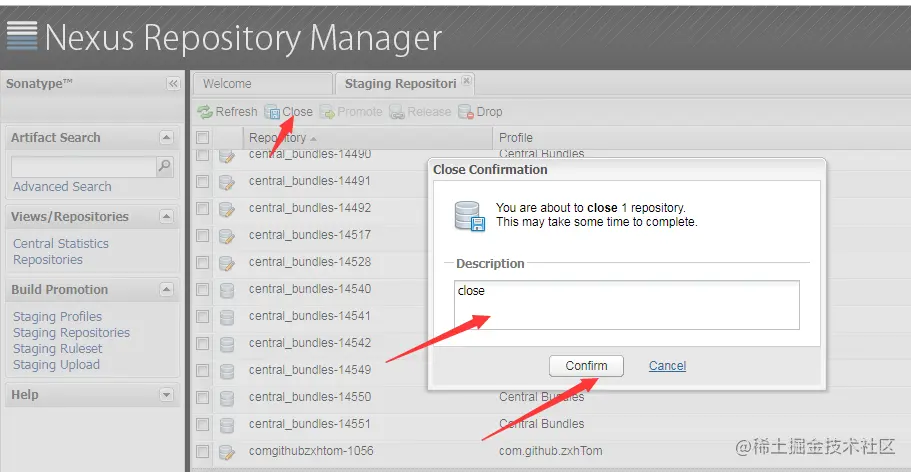Click the com.github.zxhTom profile cell

(551, 451)
